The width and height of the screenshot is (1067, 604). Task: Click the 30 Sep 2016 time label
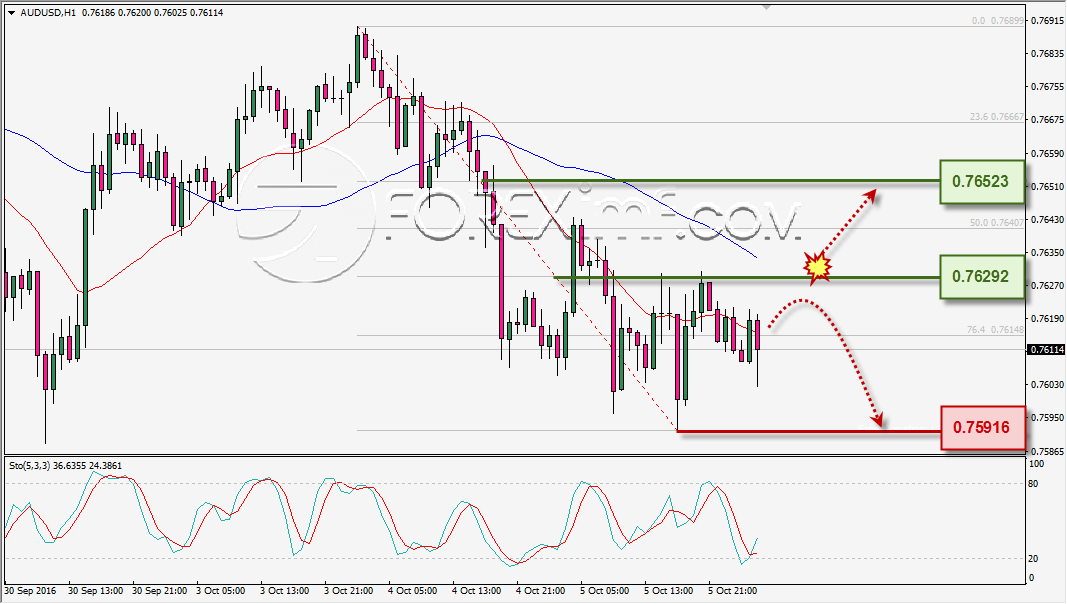[31, 590]
